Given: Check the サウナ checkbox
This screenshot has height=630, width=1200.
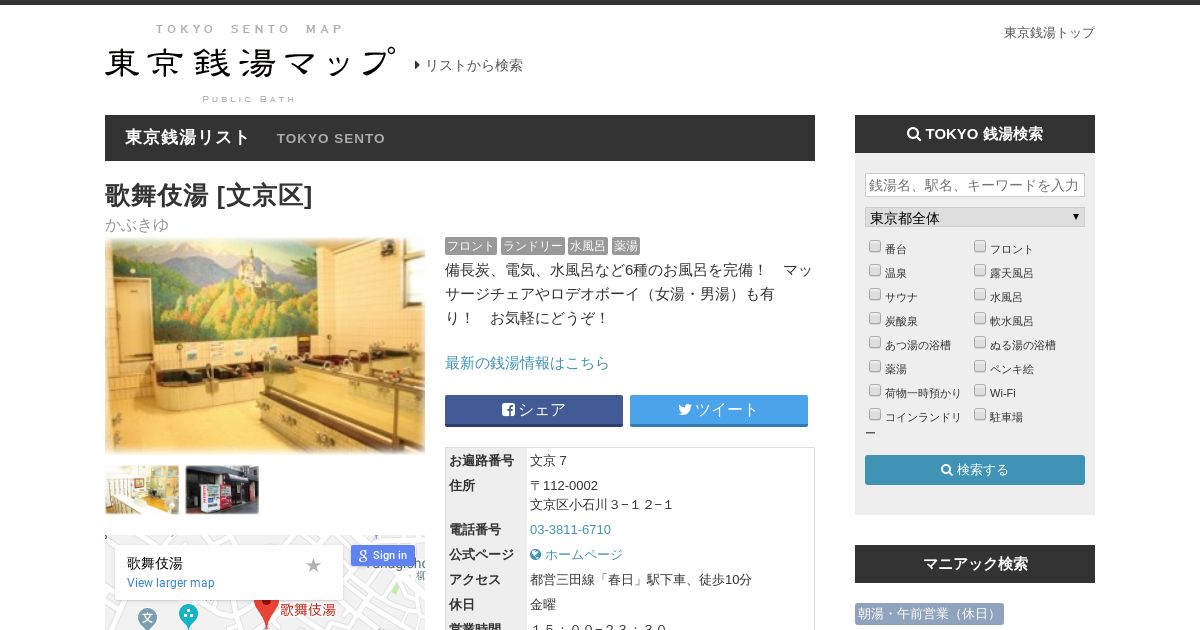Looking at the screenshot, I should [x=875, y=294].
